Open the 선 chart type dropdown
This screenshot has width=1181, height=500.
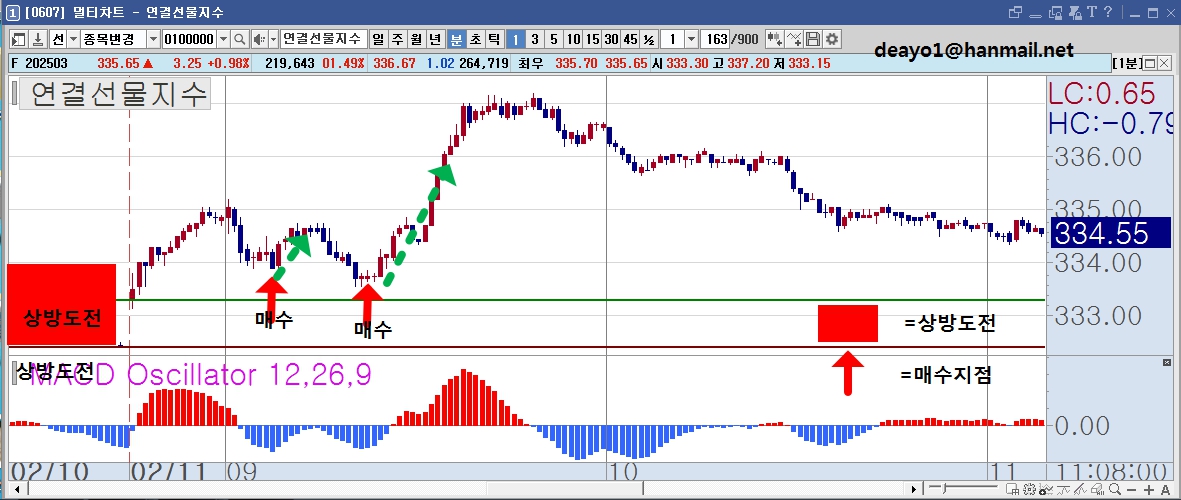tap(74, 39)
